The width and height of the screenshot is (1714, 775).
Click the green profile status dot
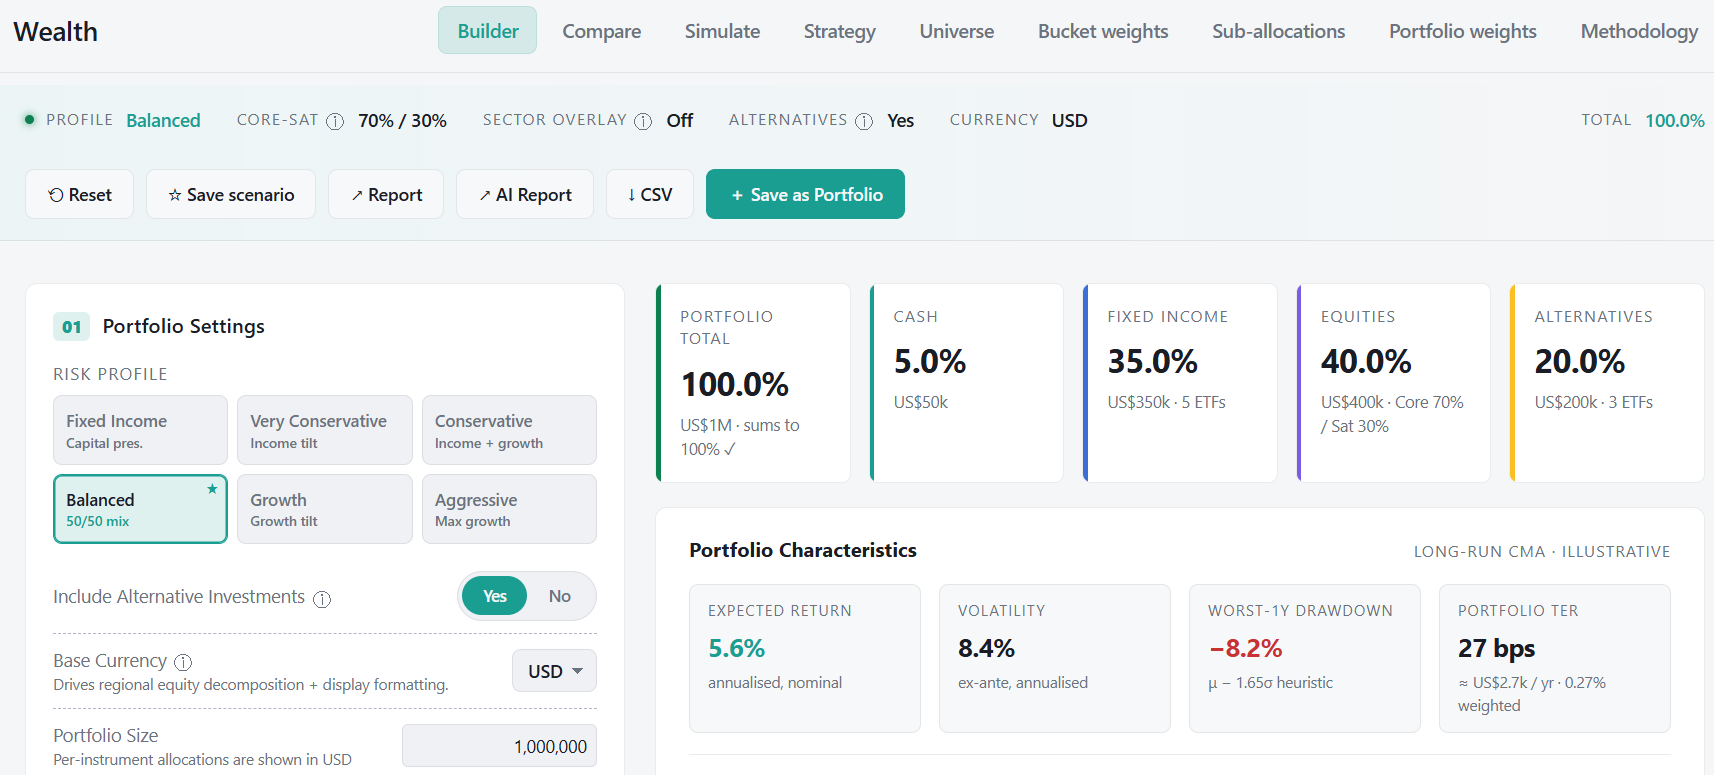[29, 119]
